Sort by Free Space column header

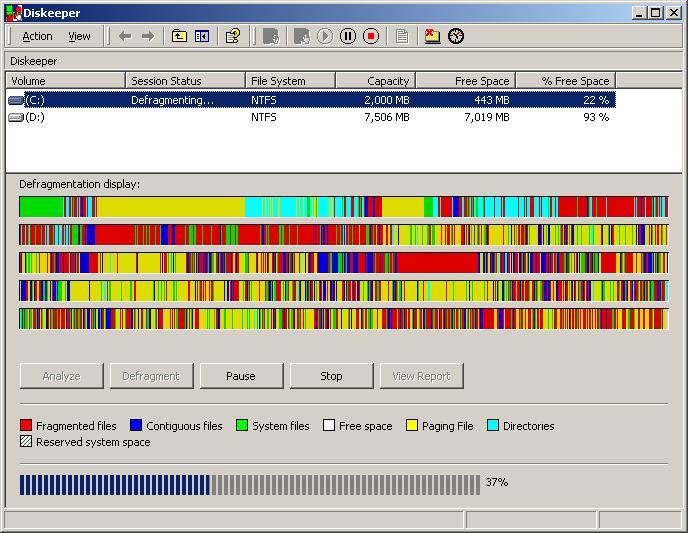point(465,80)
